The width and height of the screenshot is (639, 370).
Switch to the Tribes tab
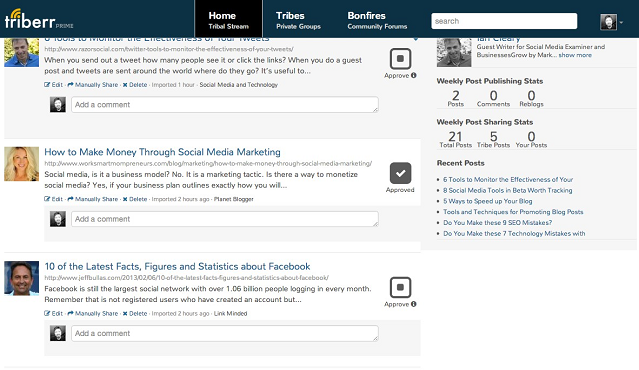[x=298, y=20]
